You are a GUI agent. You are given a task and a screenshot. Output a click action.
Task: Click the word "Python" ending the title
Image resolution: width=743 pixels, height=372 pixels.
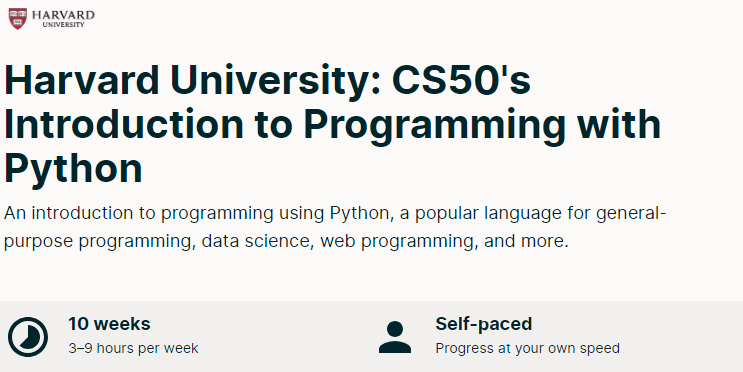tap(73, 168)
